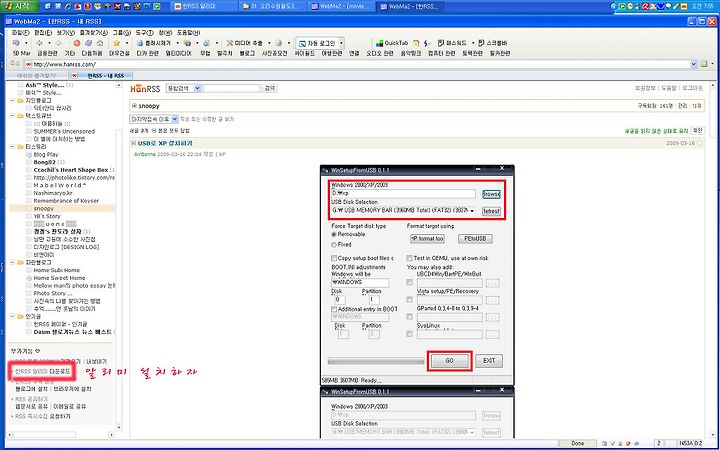
Task: Click the EXIT button in WinSetupFromUSB image
Action: point(489,361)
